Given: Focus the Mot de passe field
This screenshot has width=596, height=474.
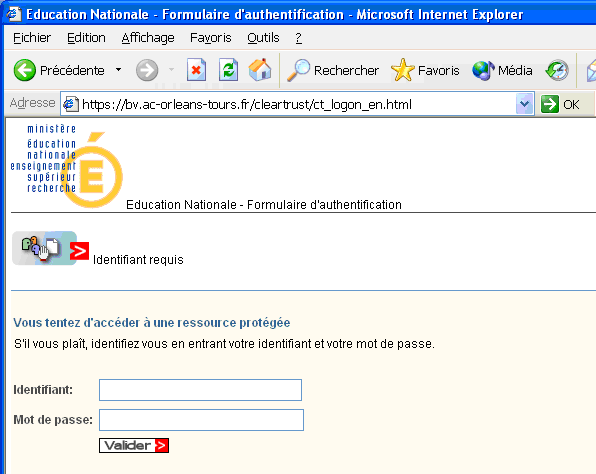Looking at the screenshot, I should click(201, 420).
